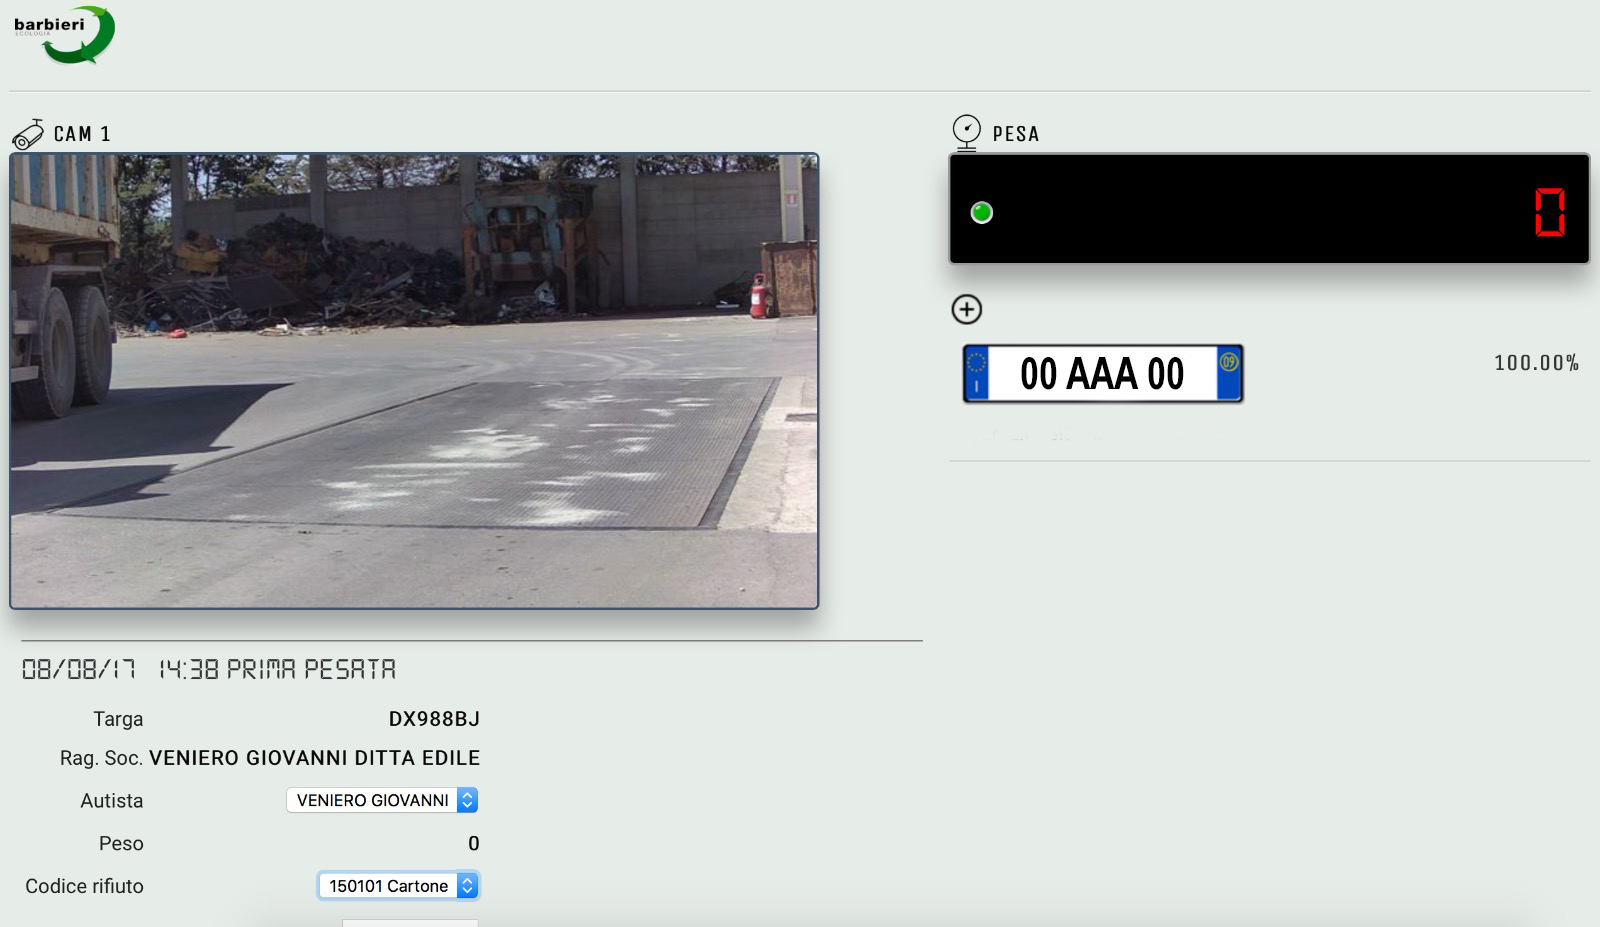Click the weighing scale icon beside PESA
Viewport: 1600px width, 927px height.
coord(966,132)
